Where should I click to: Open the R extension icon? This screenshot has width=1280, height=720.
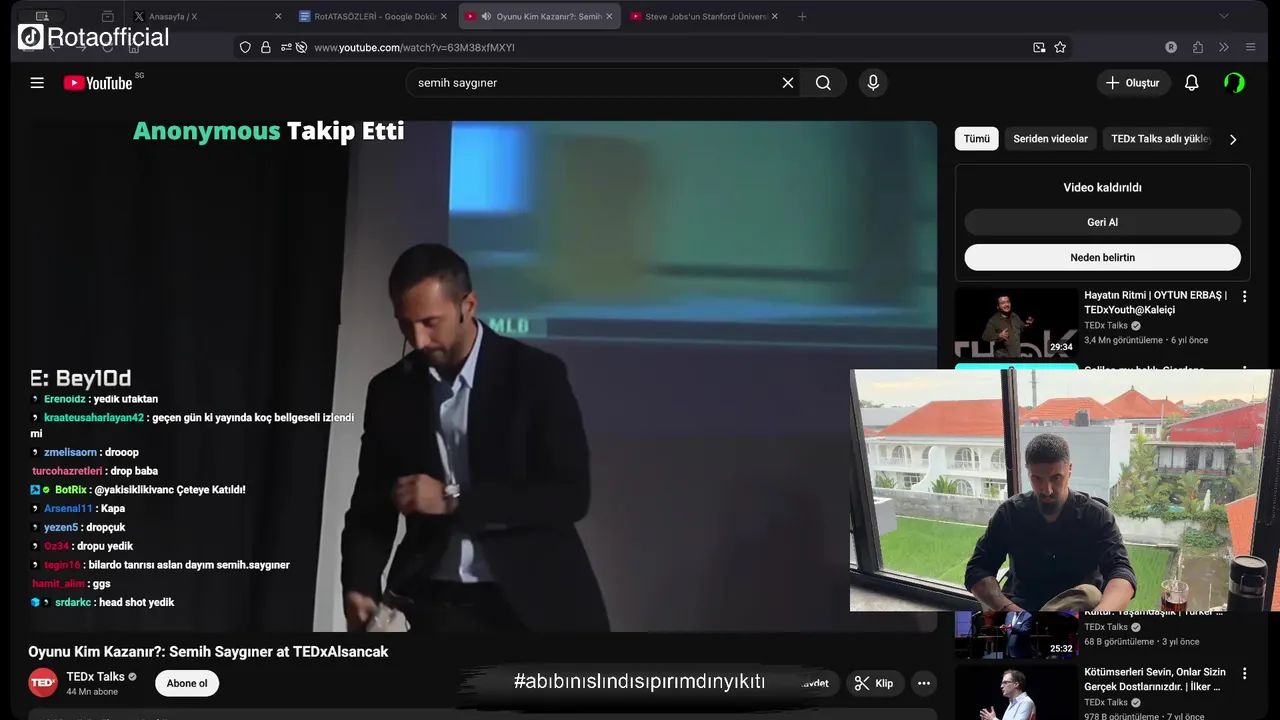1171,47
